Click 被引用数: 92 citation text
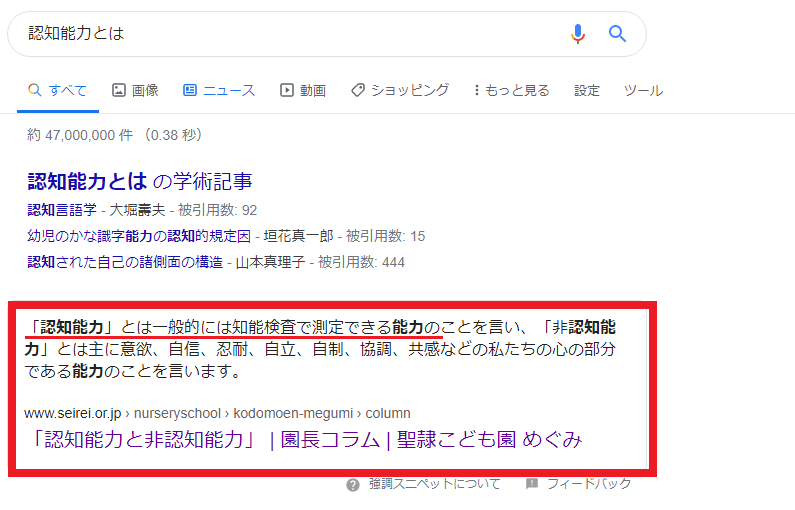This screenshot has height=510, width=795. [218, 210]
